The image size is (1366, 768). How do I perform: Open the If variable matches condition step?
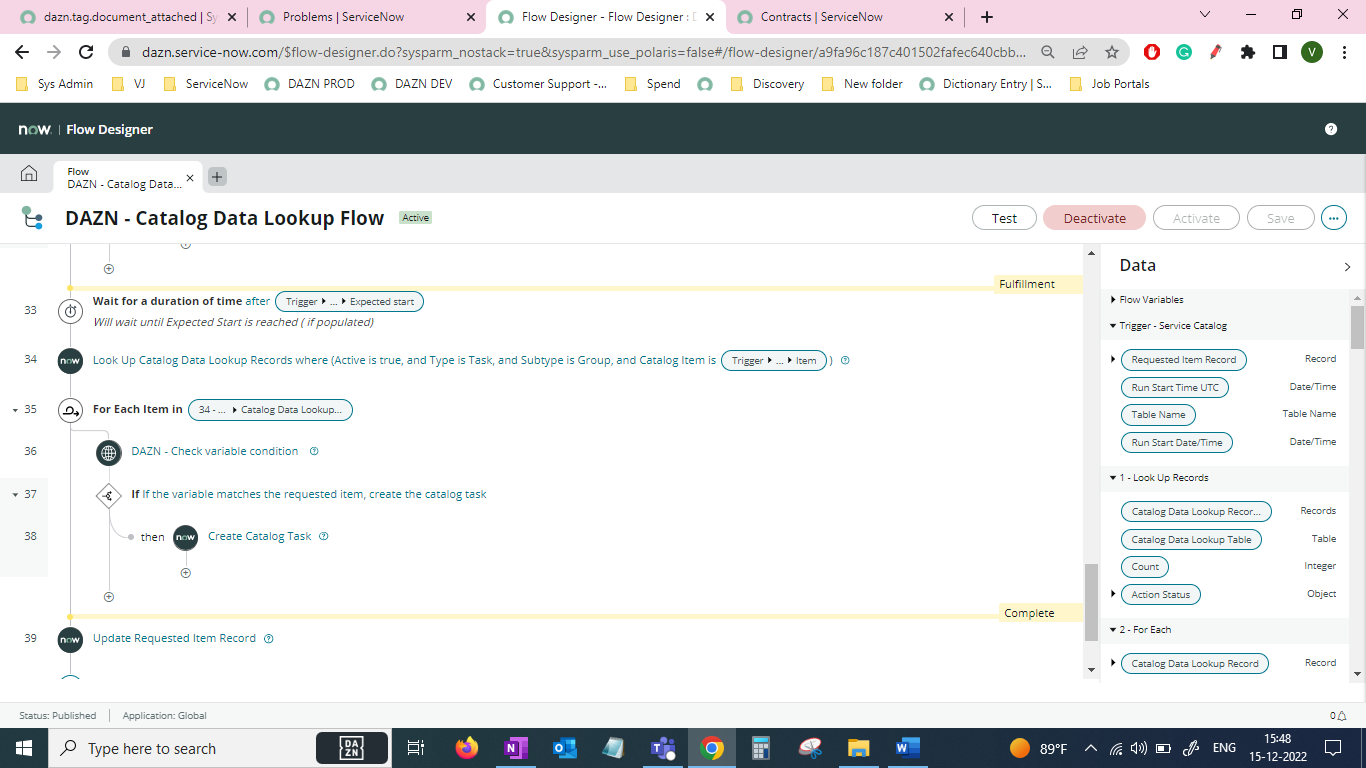314,494
